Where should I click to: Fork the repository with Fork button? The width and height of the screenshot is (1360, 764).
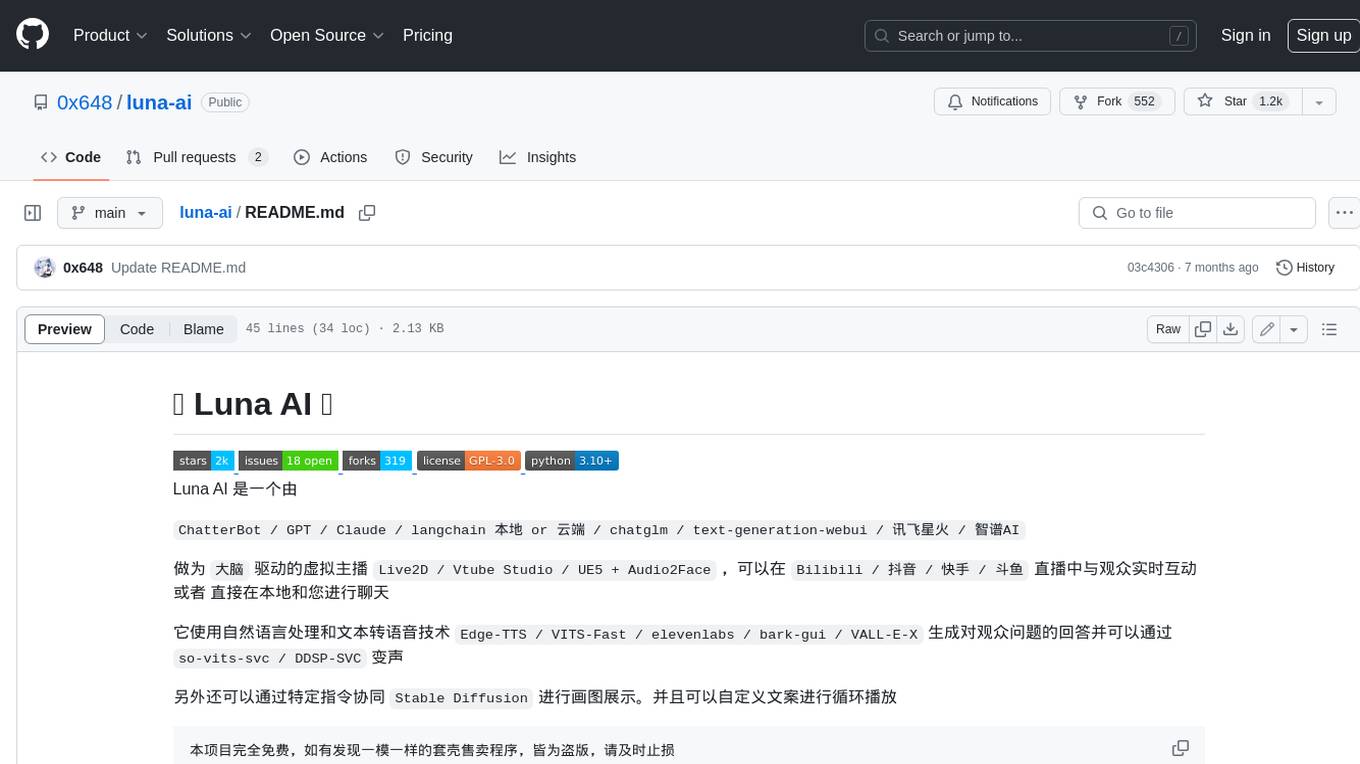pos(1116,102)
